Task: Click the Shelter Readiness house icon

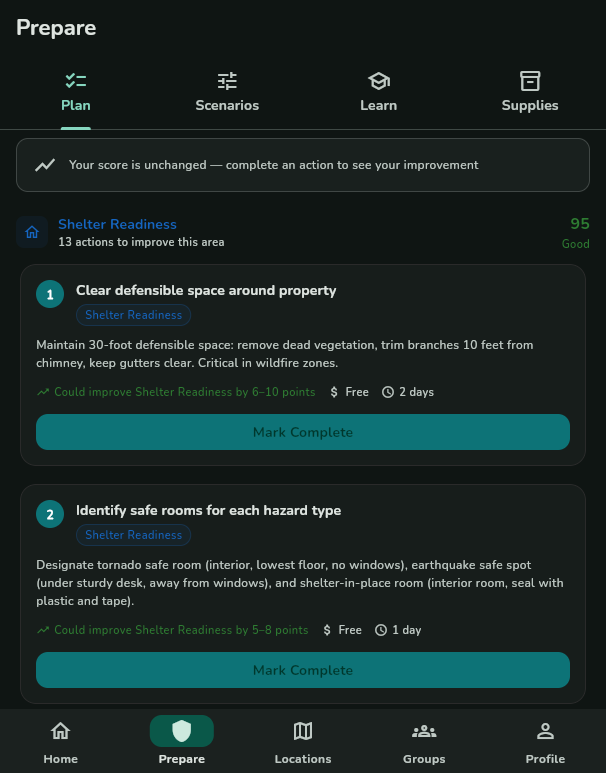Action: 32,232
